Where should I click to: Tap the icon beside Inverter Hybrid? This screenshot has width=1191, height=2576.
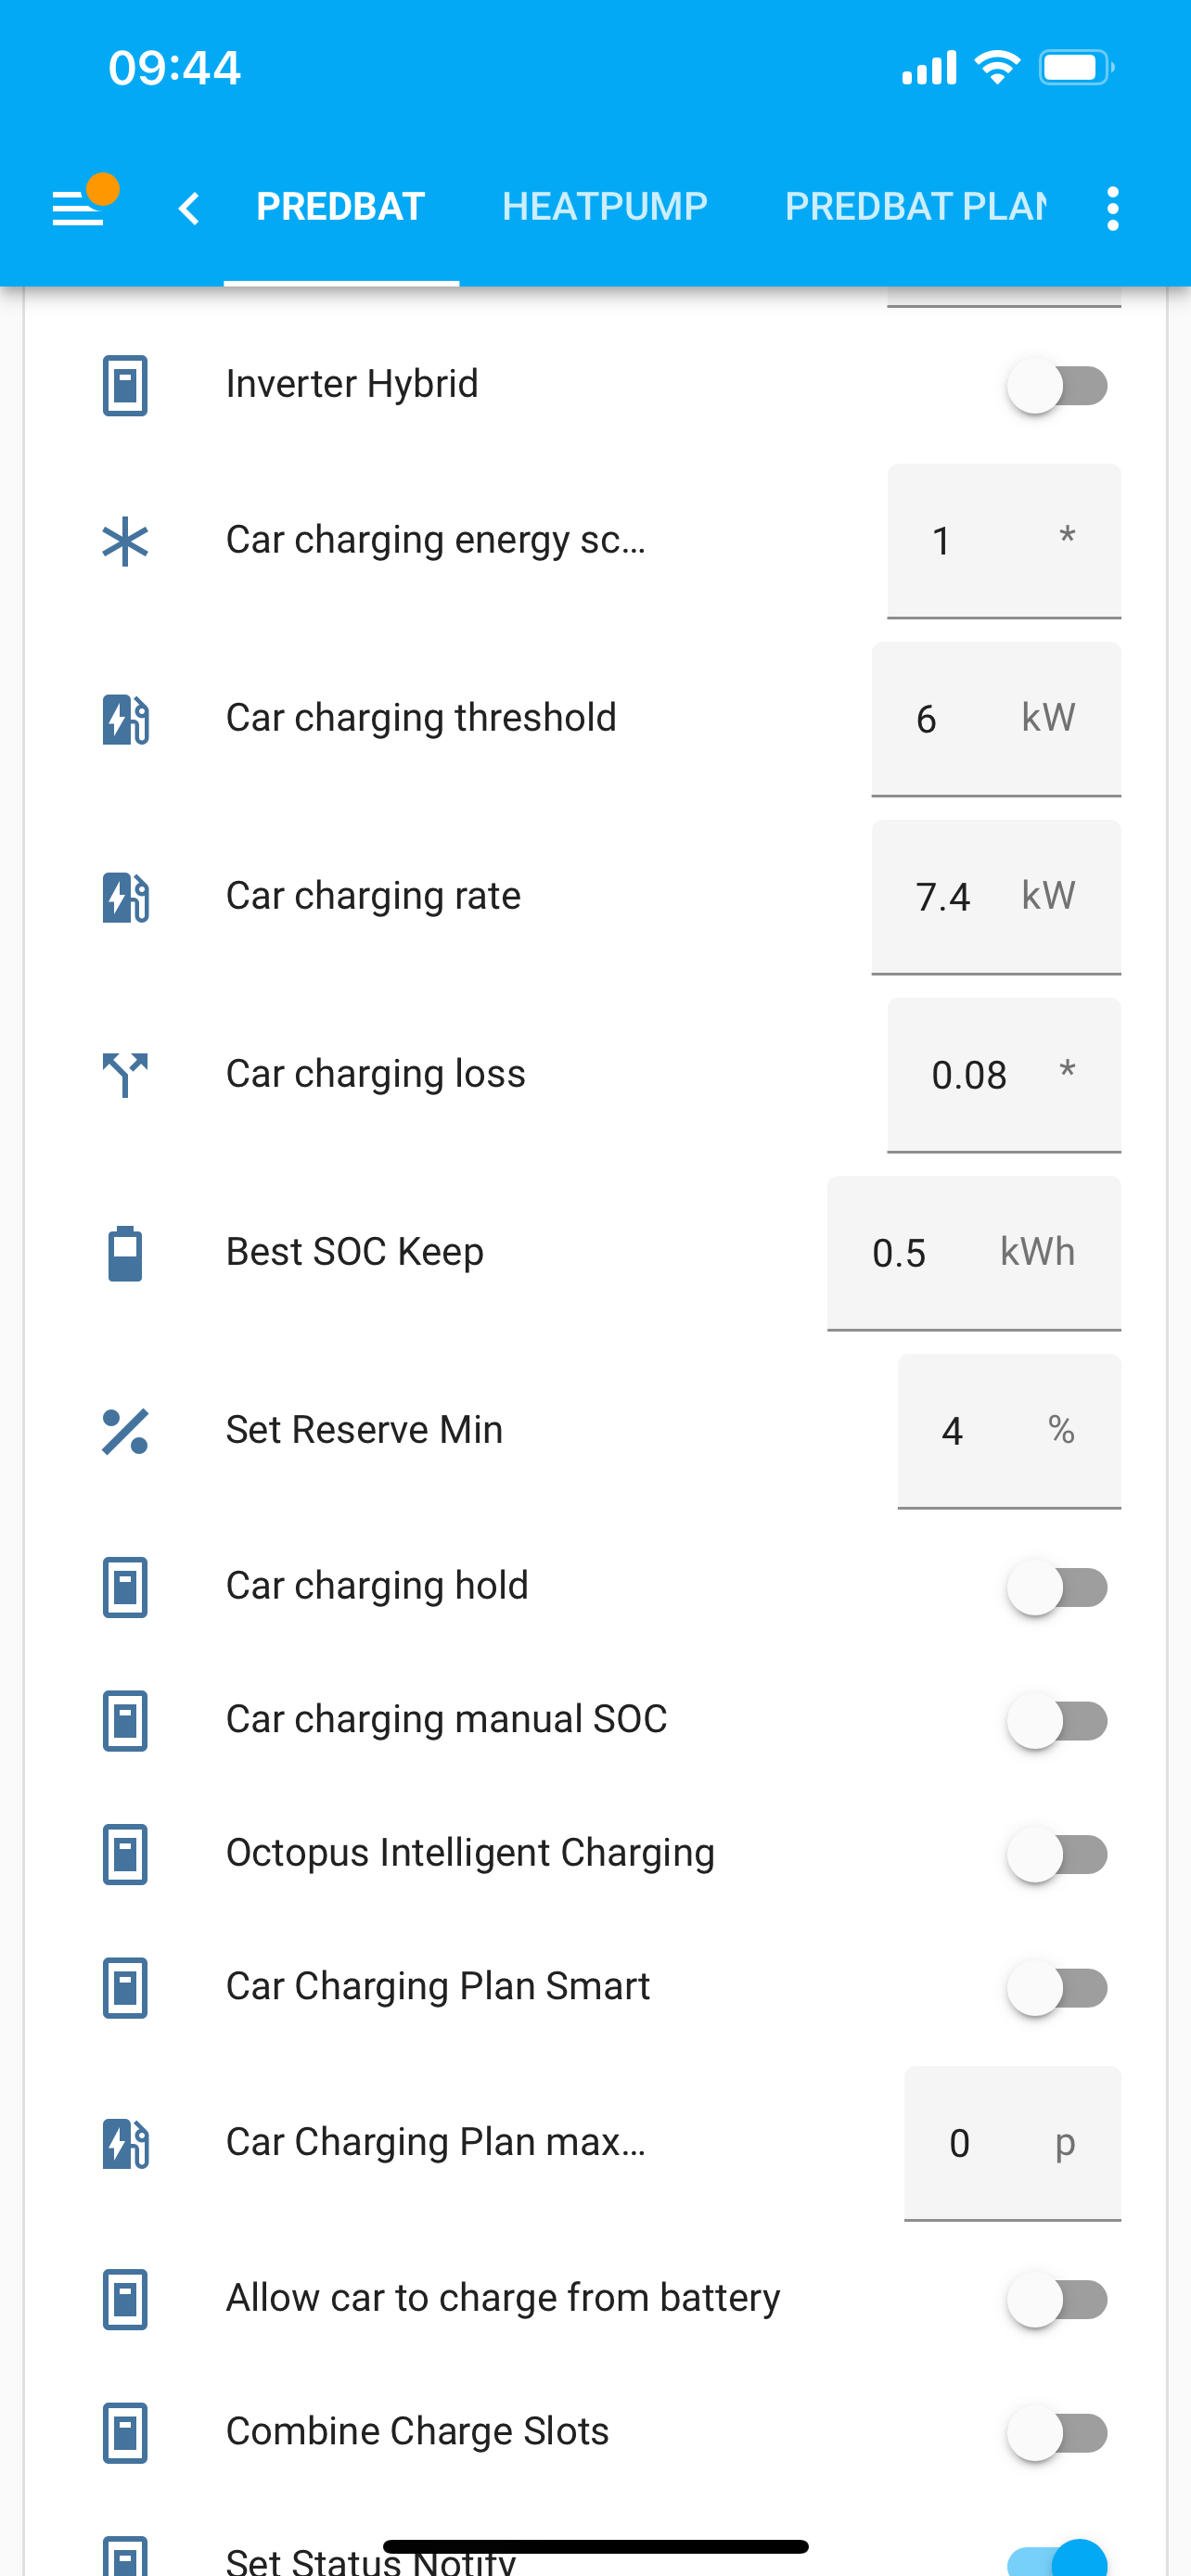125,385
